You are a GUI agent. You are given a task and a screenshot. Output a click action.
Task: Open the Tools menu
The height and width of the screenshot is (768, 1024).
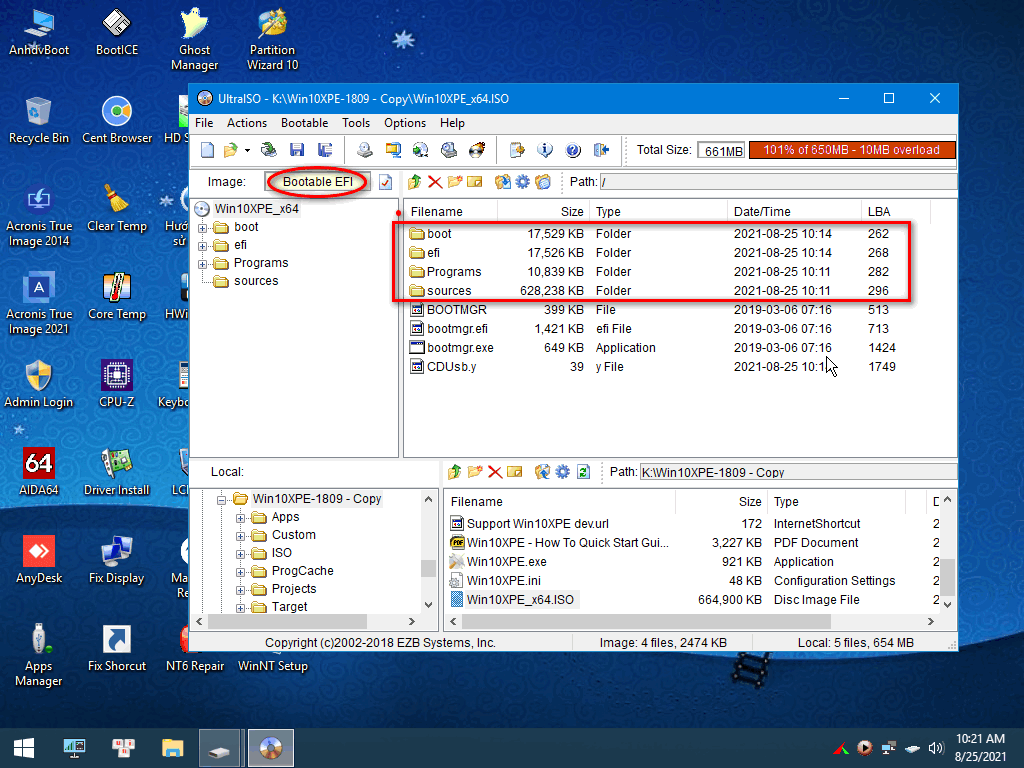(x=356, y=123)
